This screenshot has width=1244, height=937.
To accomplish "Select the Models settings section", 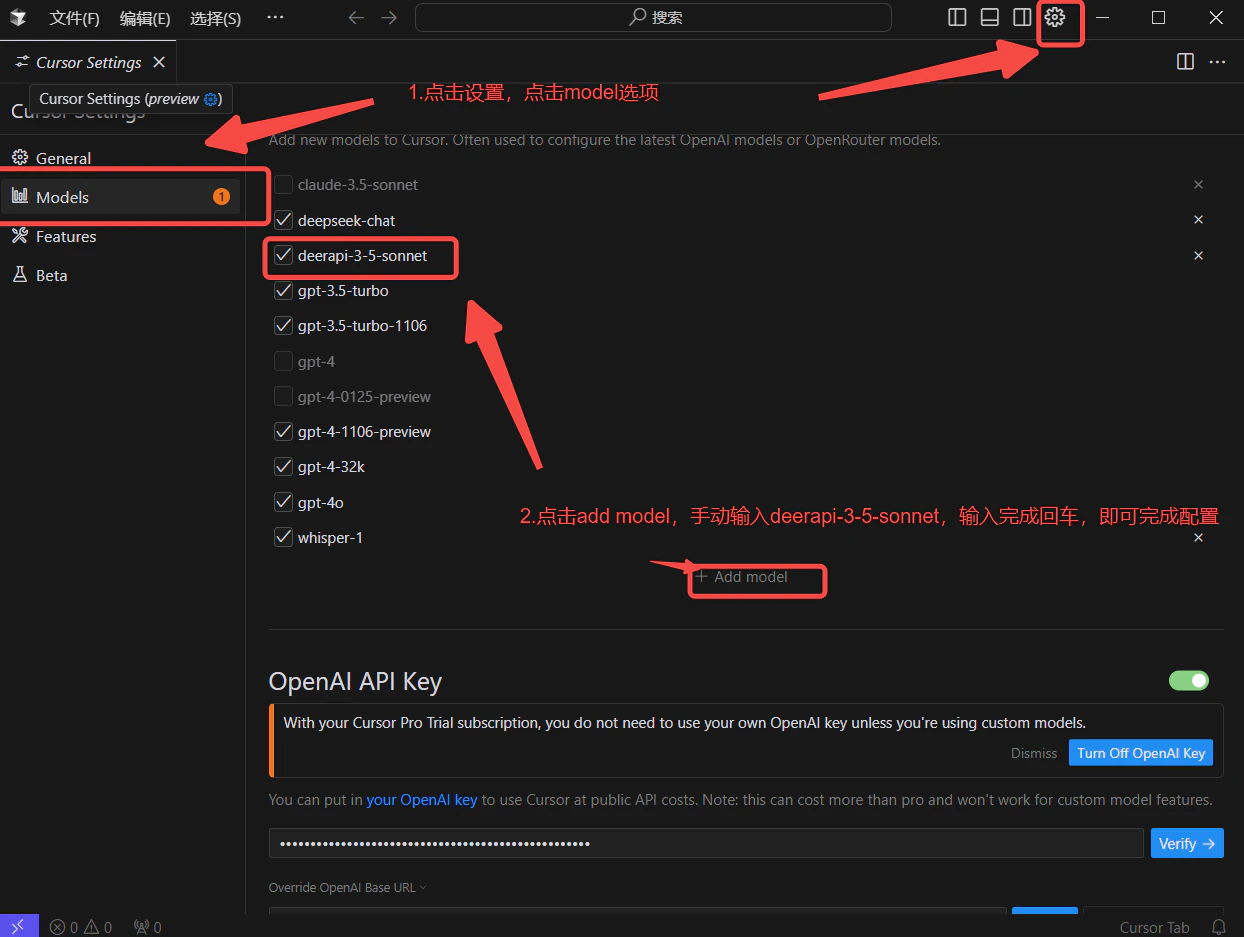I will click(x=120, y=197).
